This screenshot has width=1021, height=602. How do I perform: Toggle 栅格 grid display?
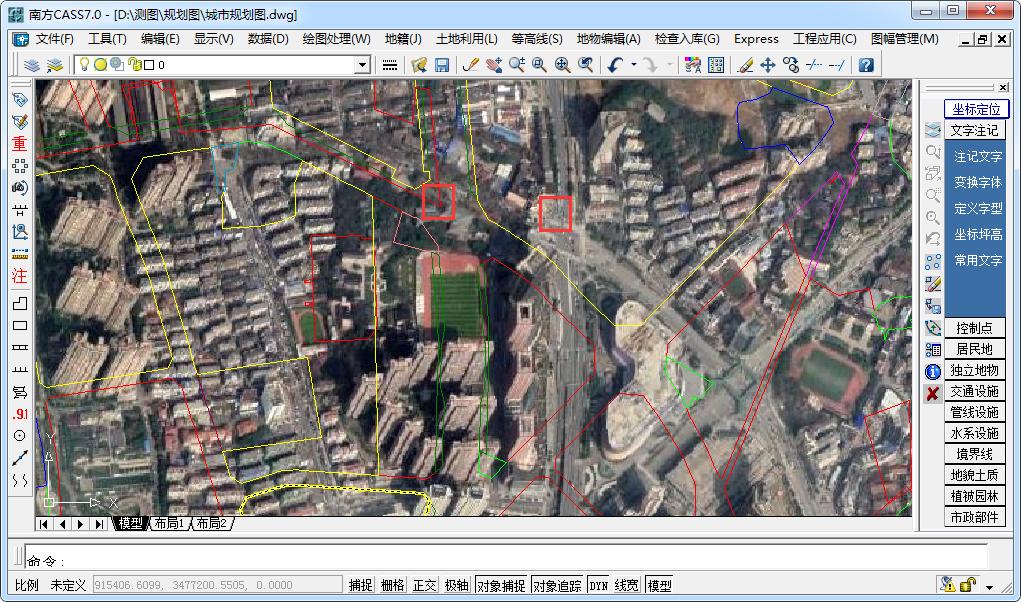392,585
